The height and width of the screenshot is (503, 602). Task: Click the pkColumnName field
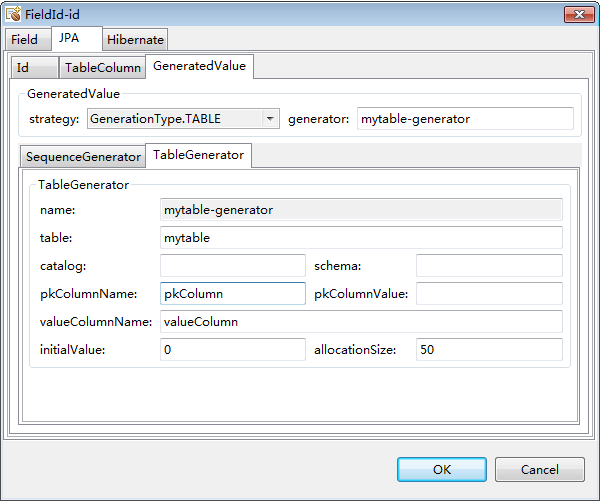[x=232, y=294]
